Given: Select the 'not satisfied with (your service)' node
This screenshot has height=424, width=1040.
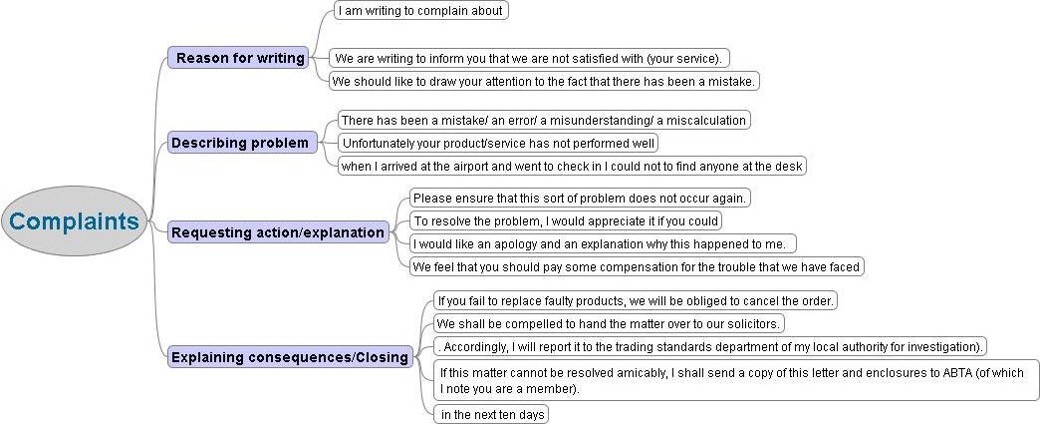Looking at the screenshot, I should tap(529, 58).
